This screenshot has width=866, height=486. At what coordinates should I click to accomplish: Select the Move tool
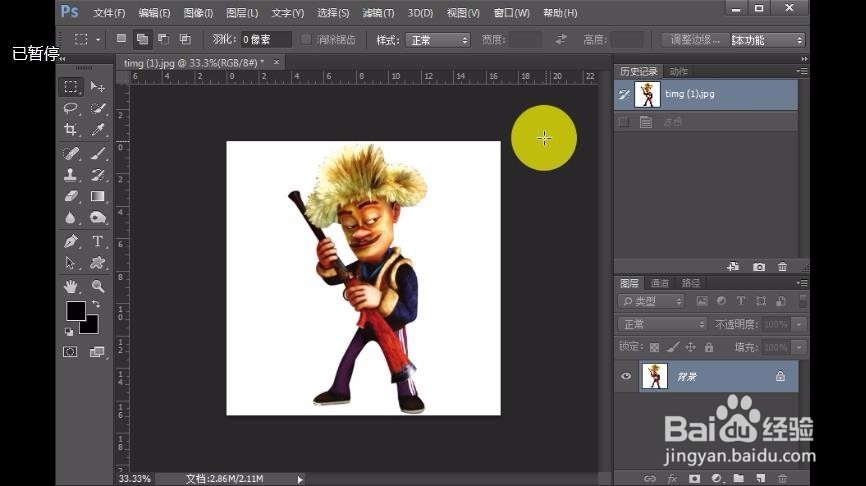click(98, 87)
